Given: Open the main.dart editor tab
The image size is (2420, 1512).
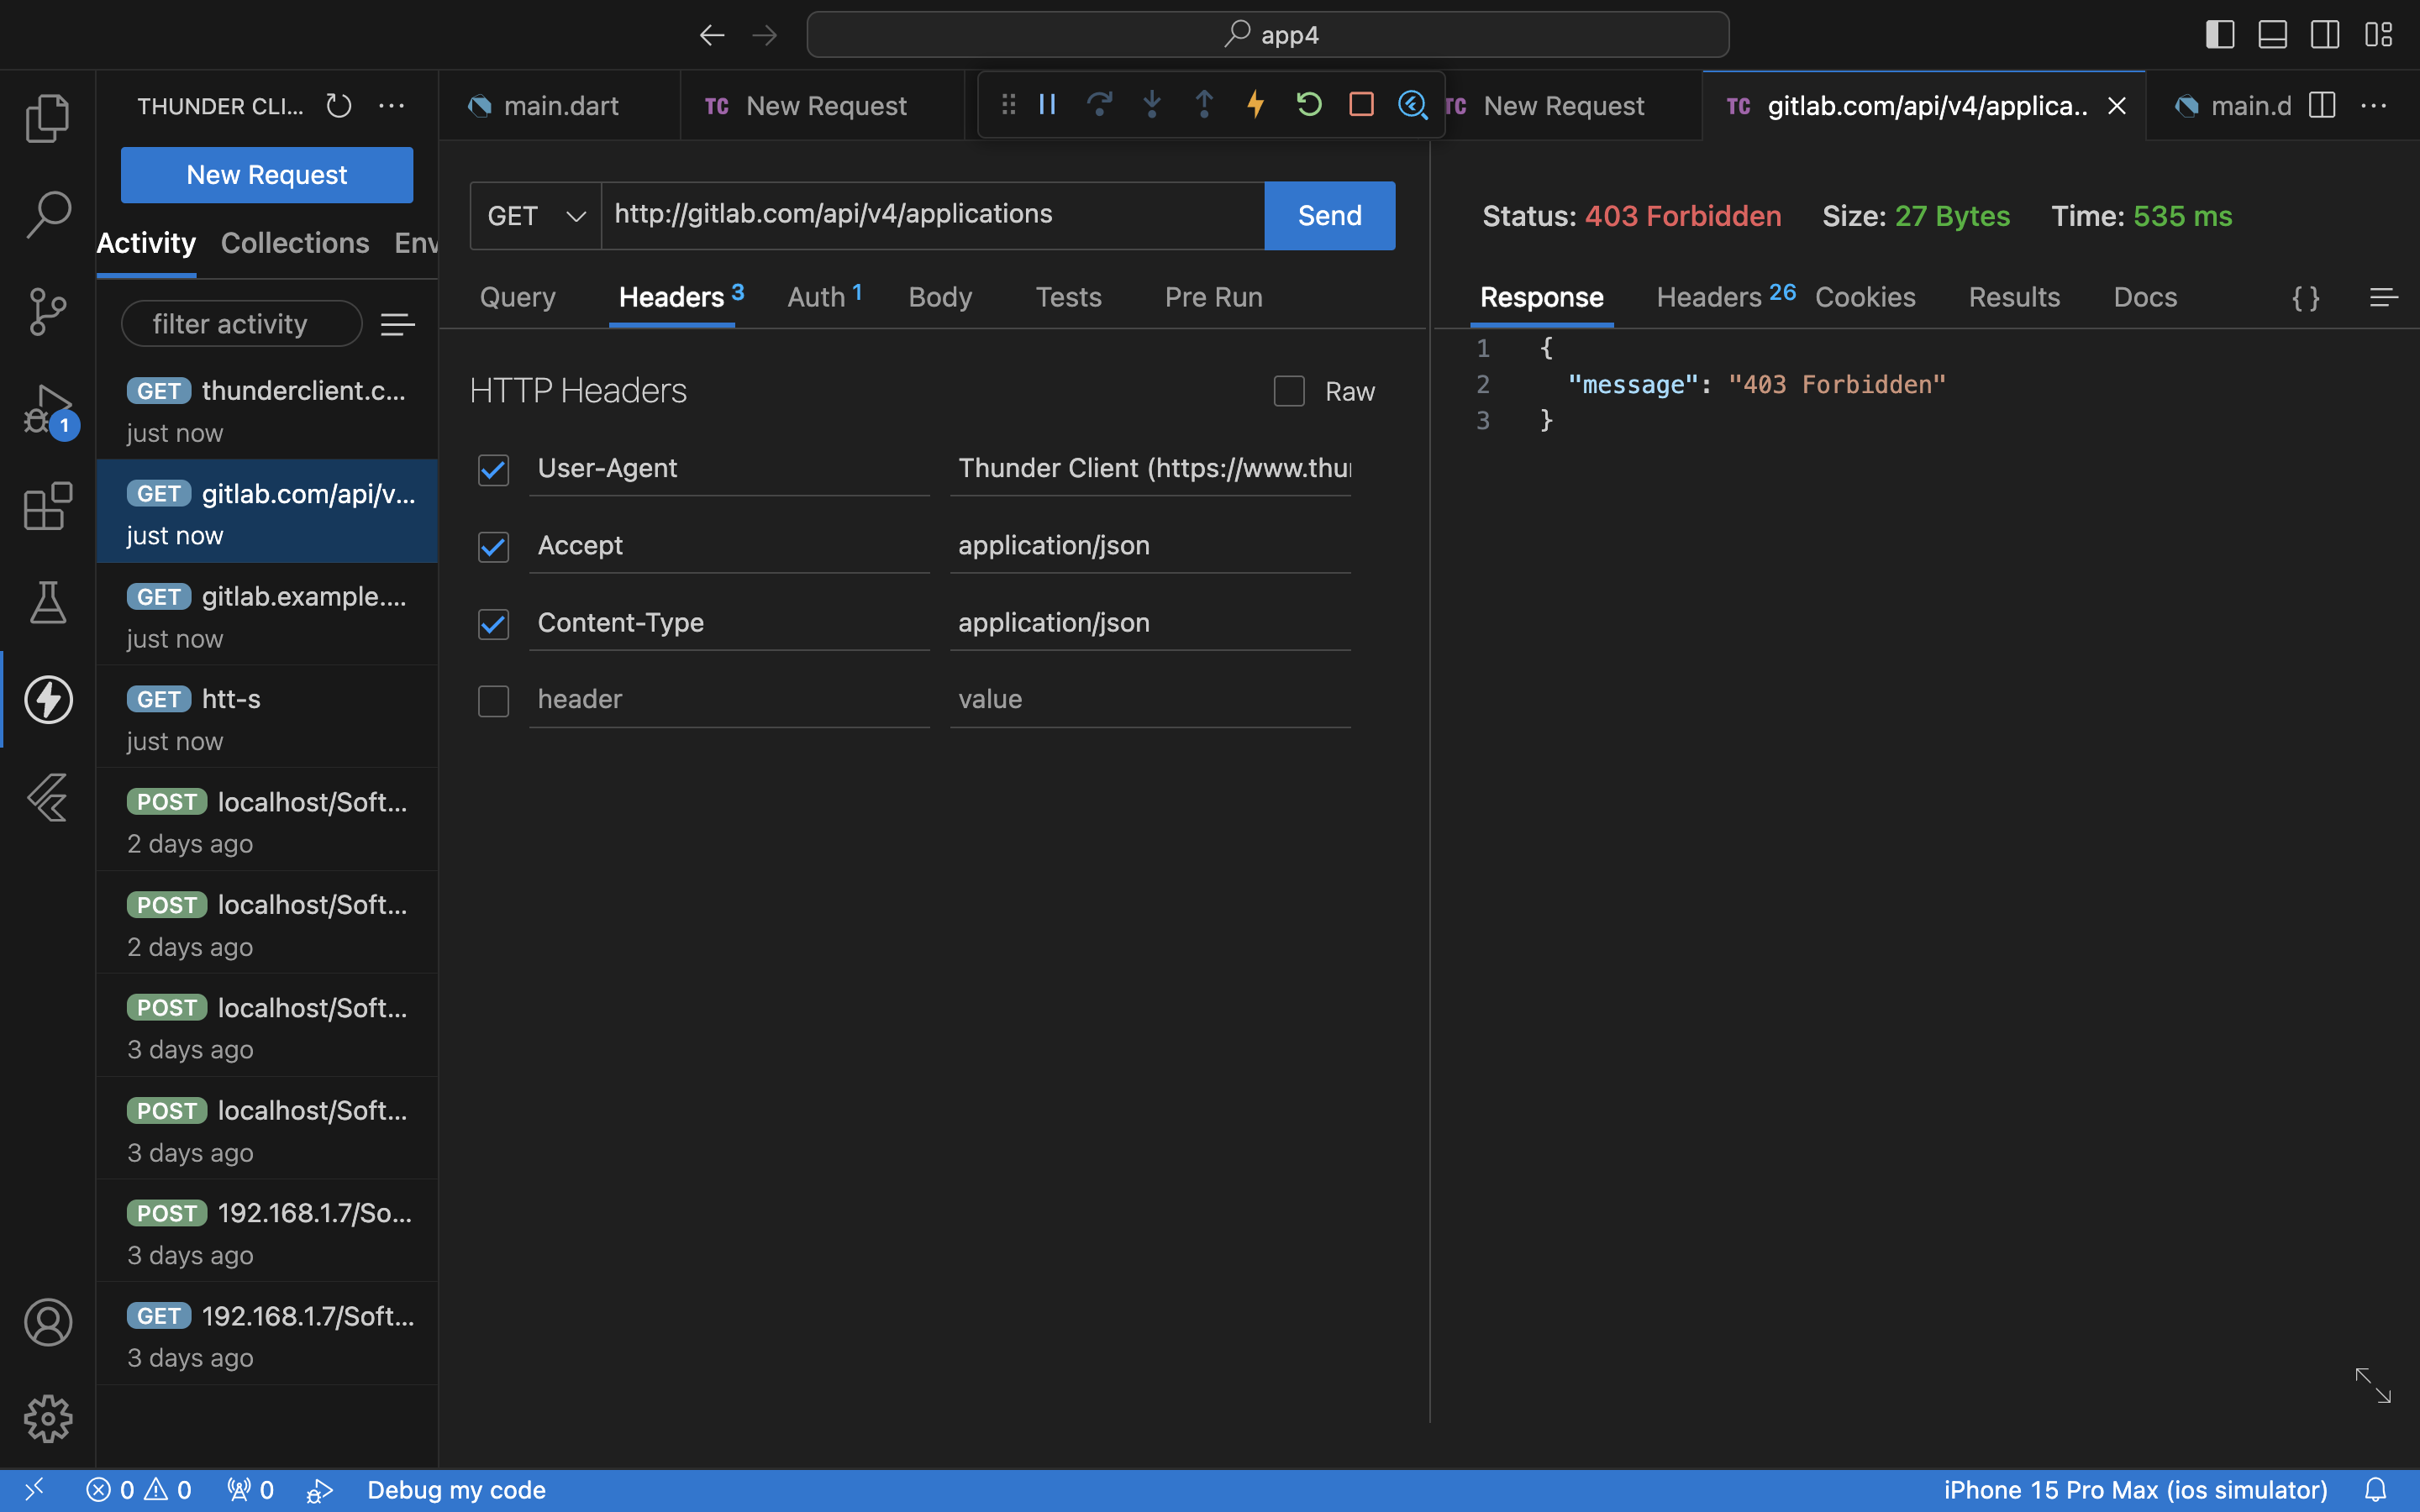Looking at the screenshot, I should click(560, 106).
